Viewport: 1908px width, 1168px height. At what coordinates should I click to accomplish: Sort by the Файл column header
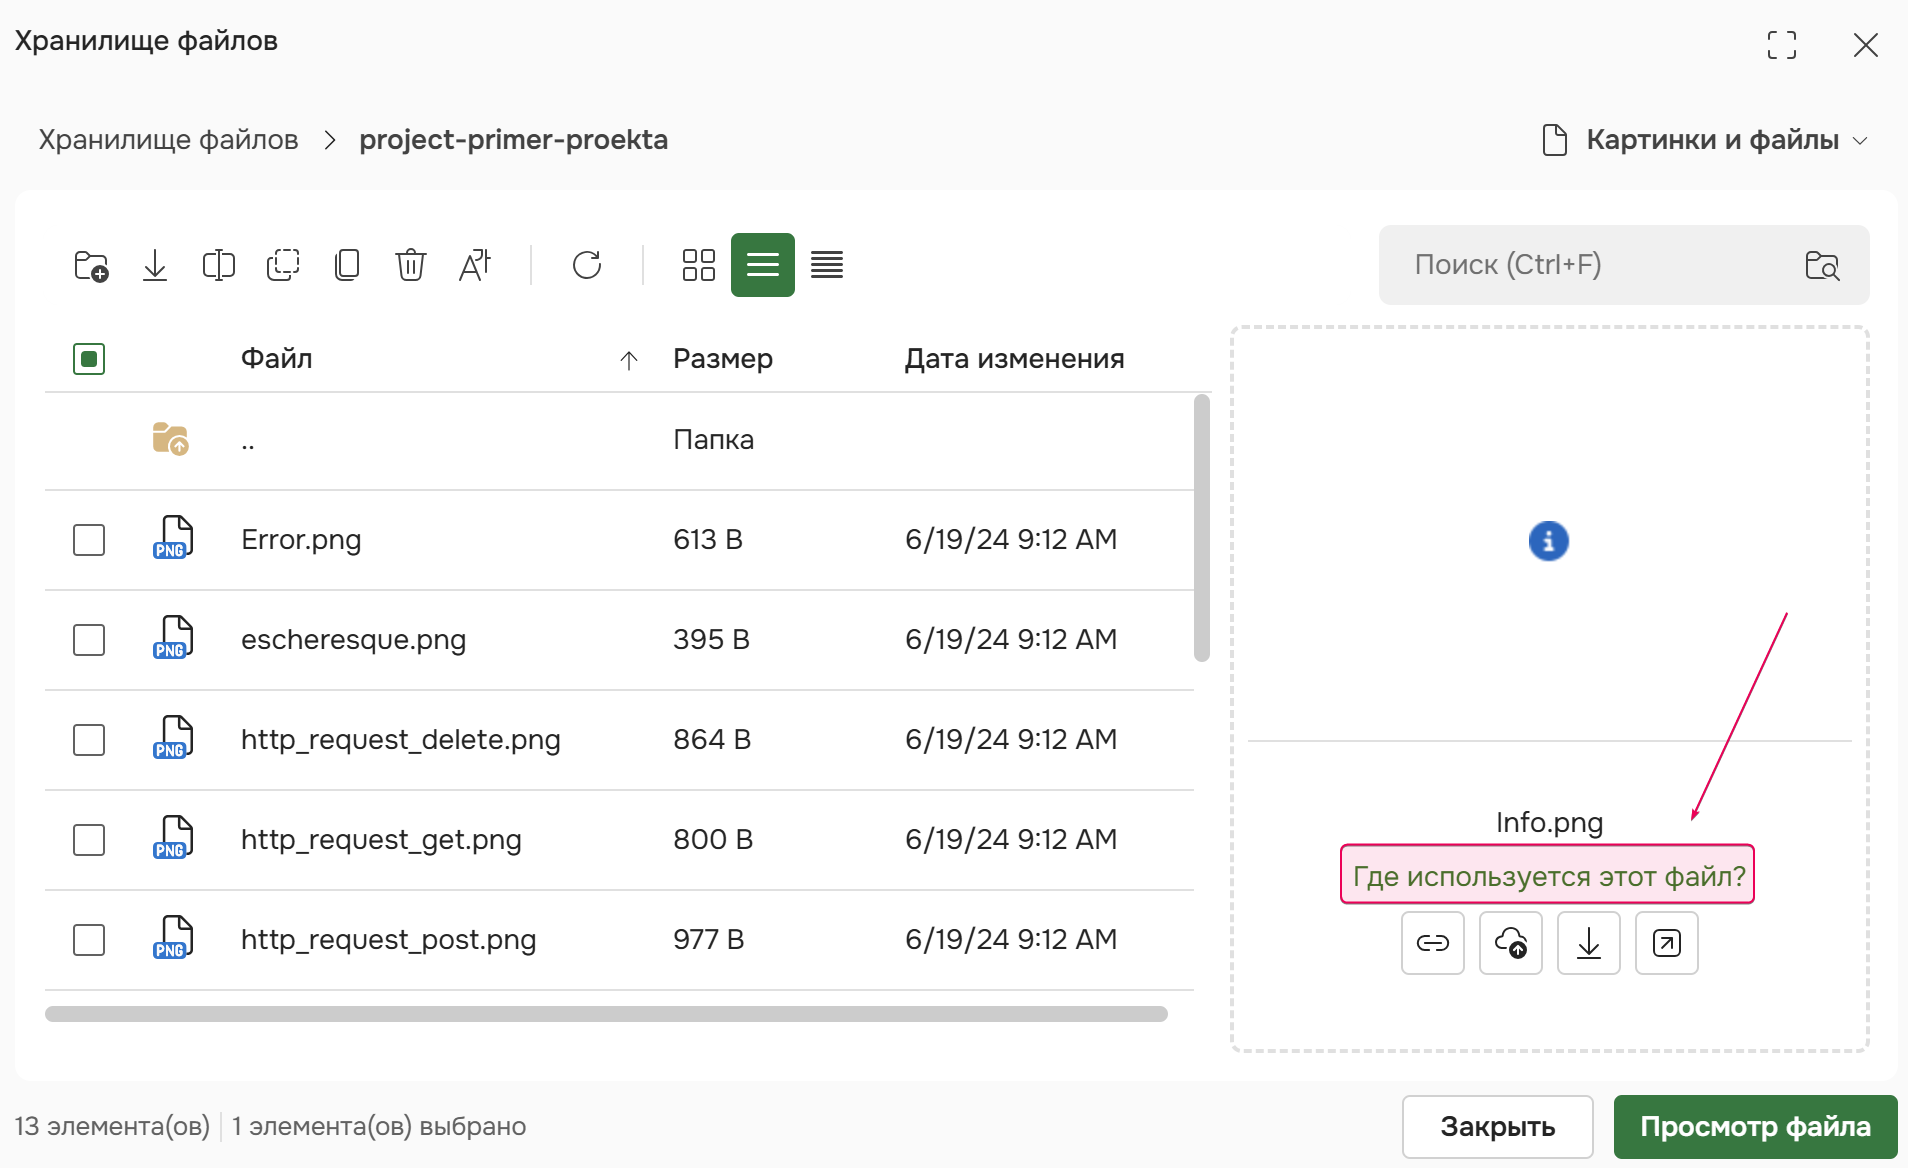277,359
